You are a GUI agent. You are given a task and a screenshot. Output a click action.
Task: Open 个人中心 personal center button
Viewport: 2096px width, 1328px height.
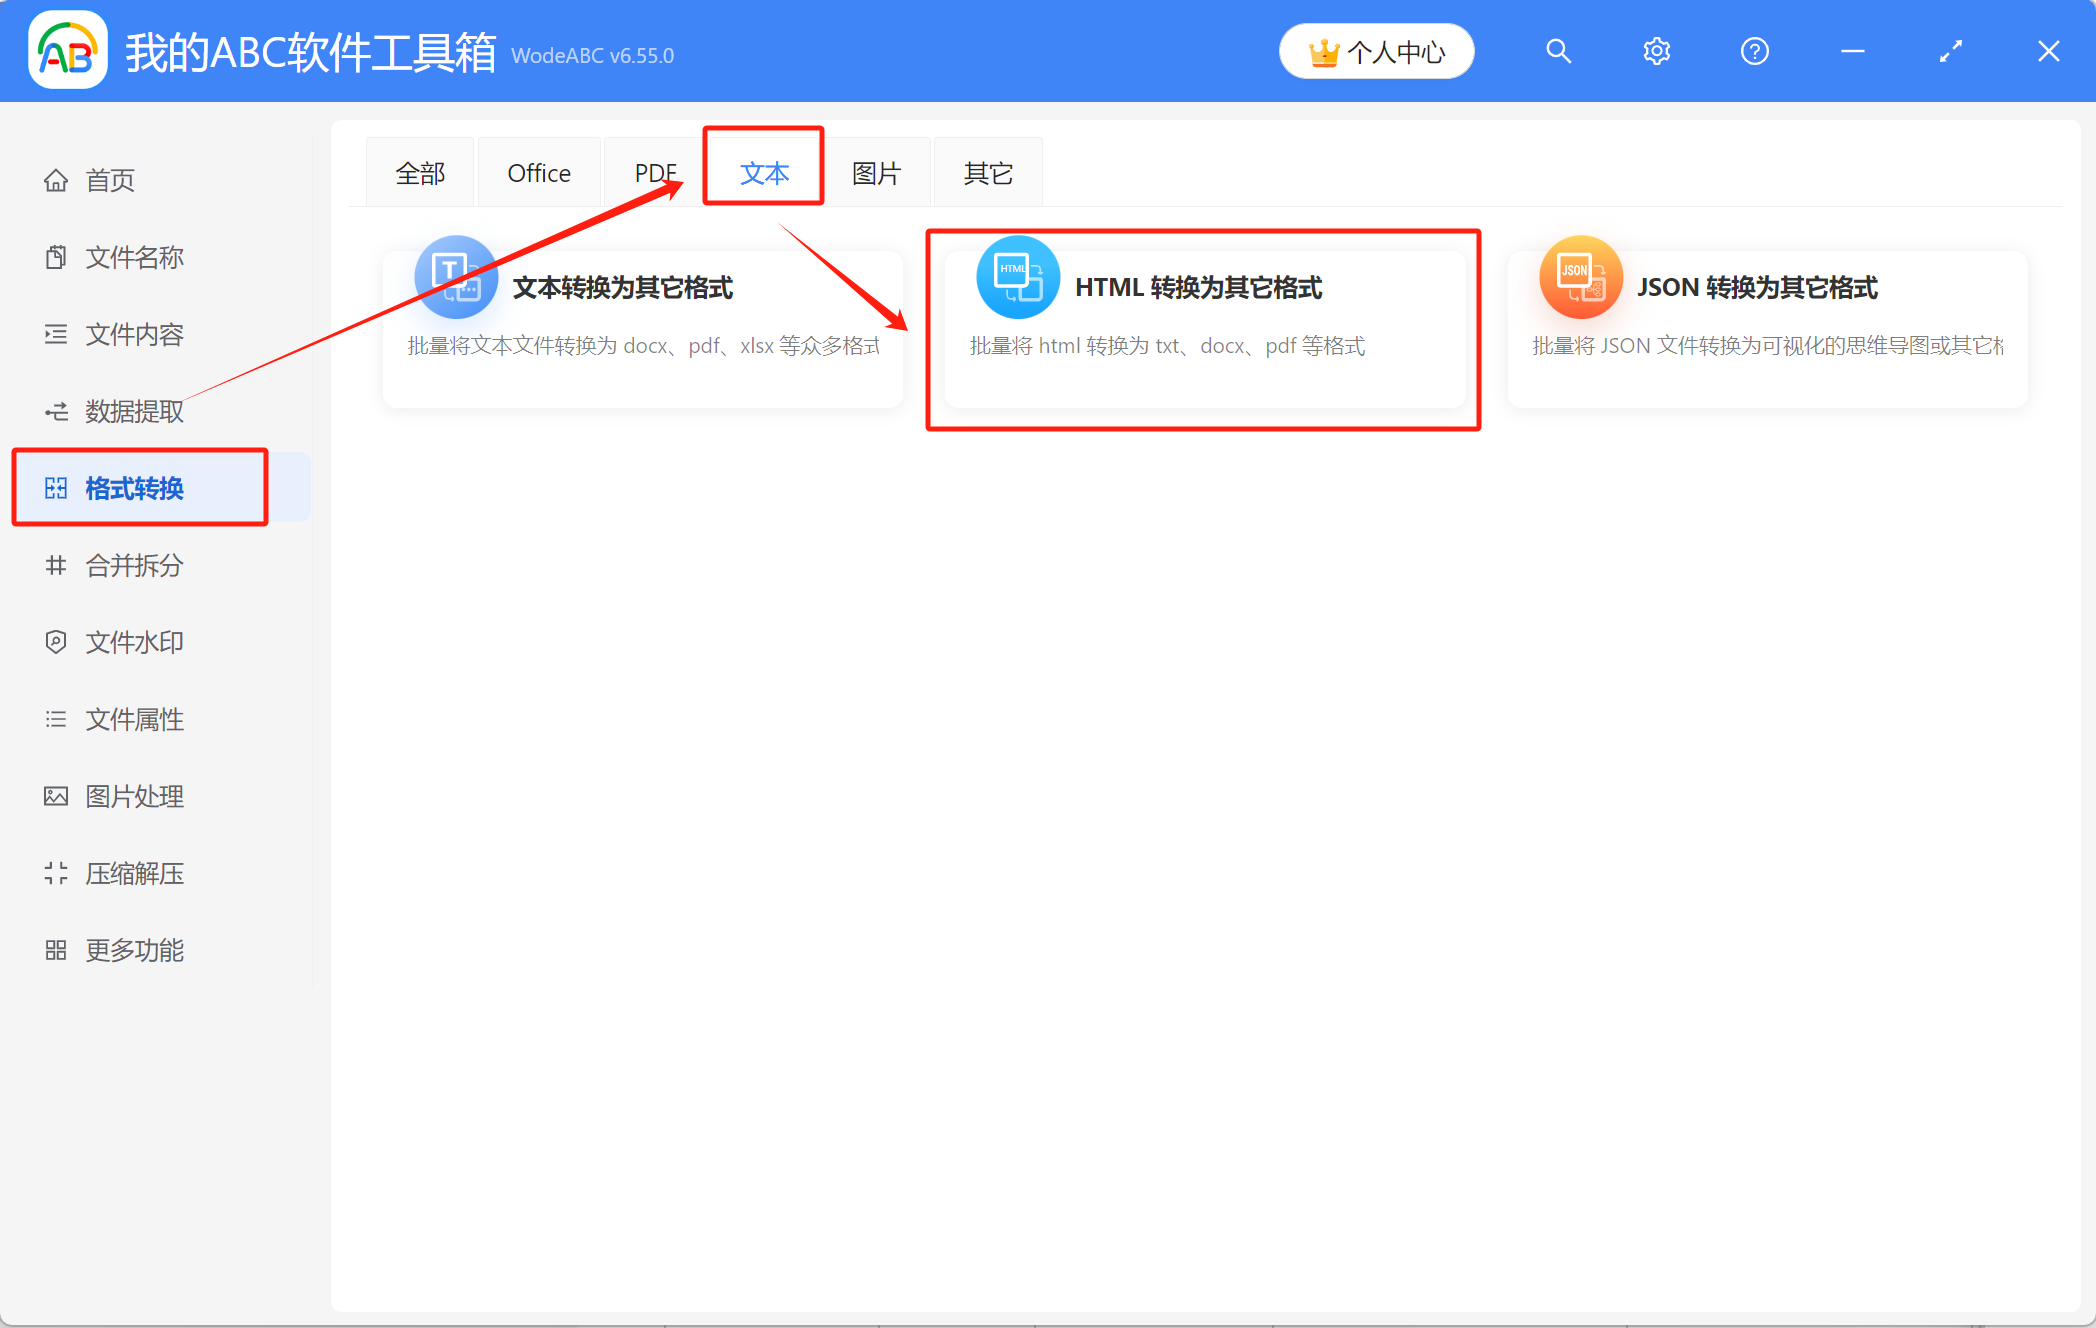(x=1376, y=51)
